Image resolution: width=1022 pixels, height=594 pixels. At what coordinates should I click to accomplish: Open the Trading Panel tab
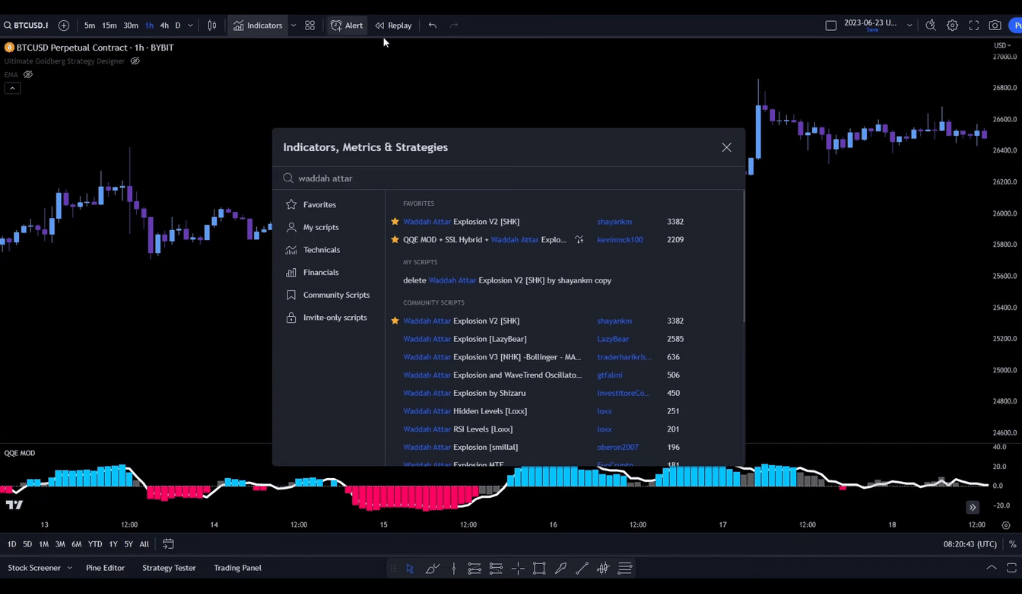[x=237, y=568]
